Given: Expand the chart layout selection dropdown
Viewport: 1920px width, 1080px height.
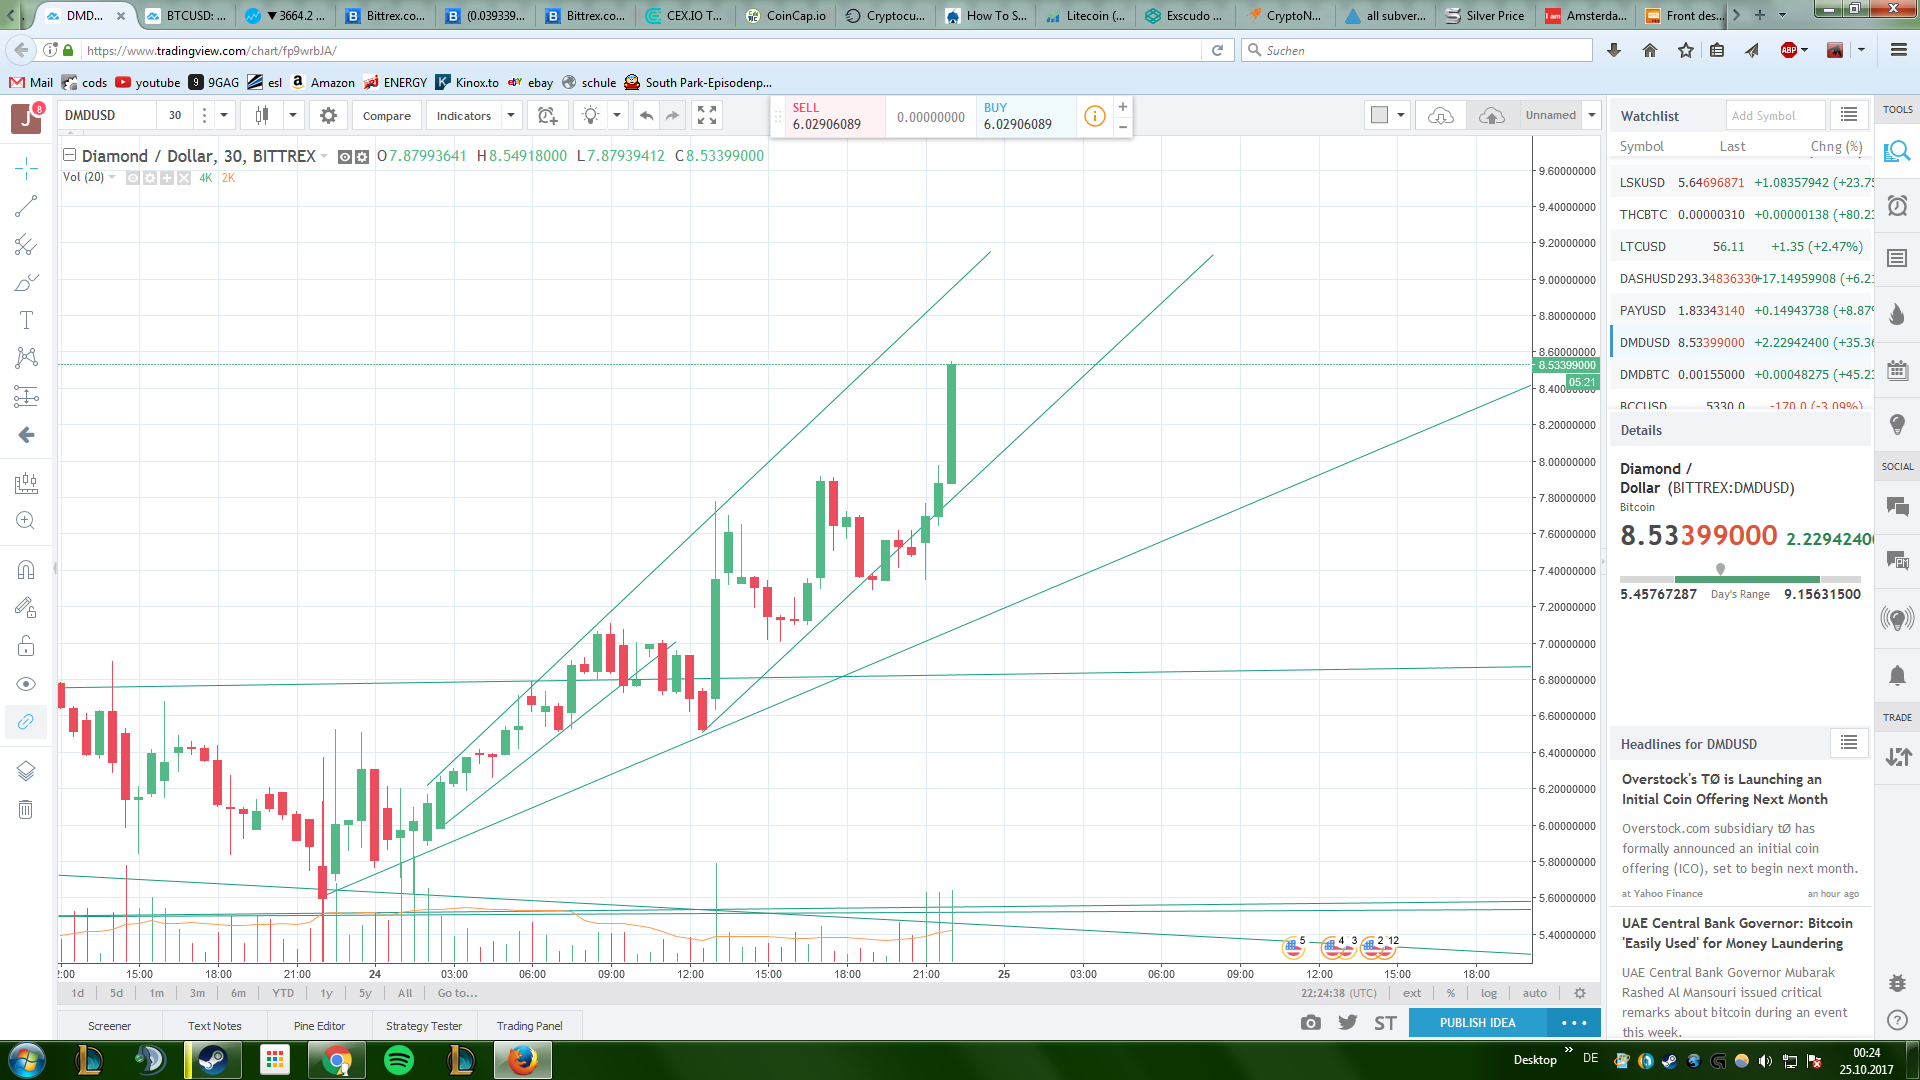Looking at the screenshot, I should click(x=1401, y=116).
